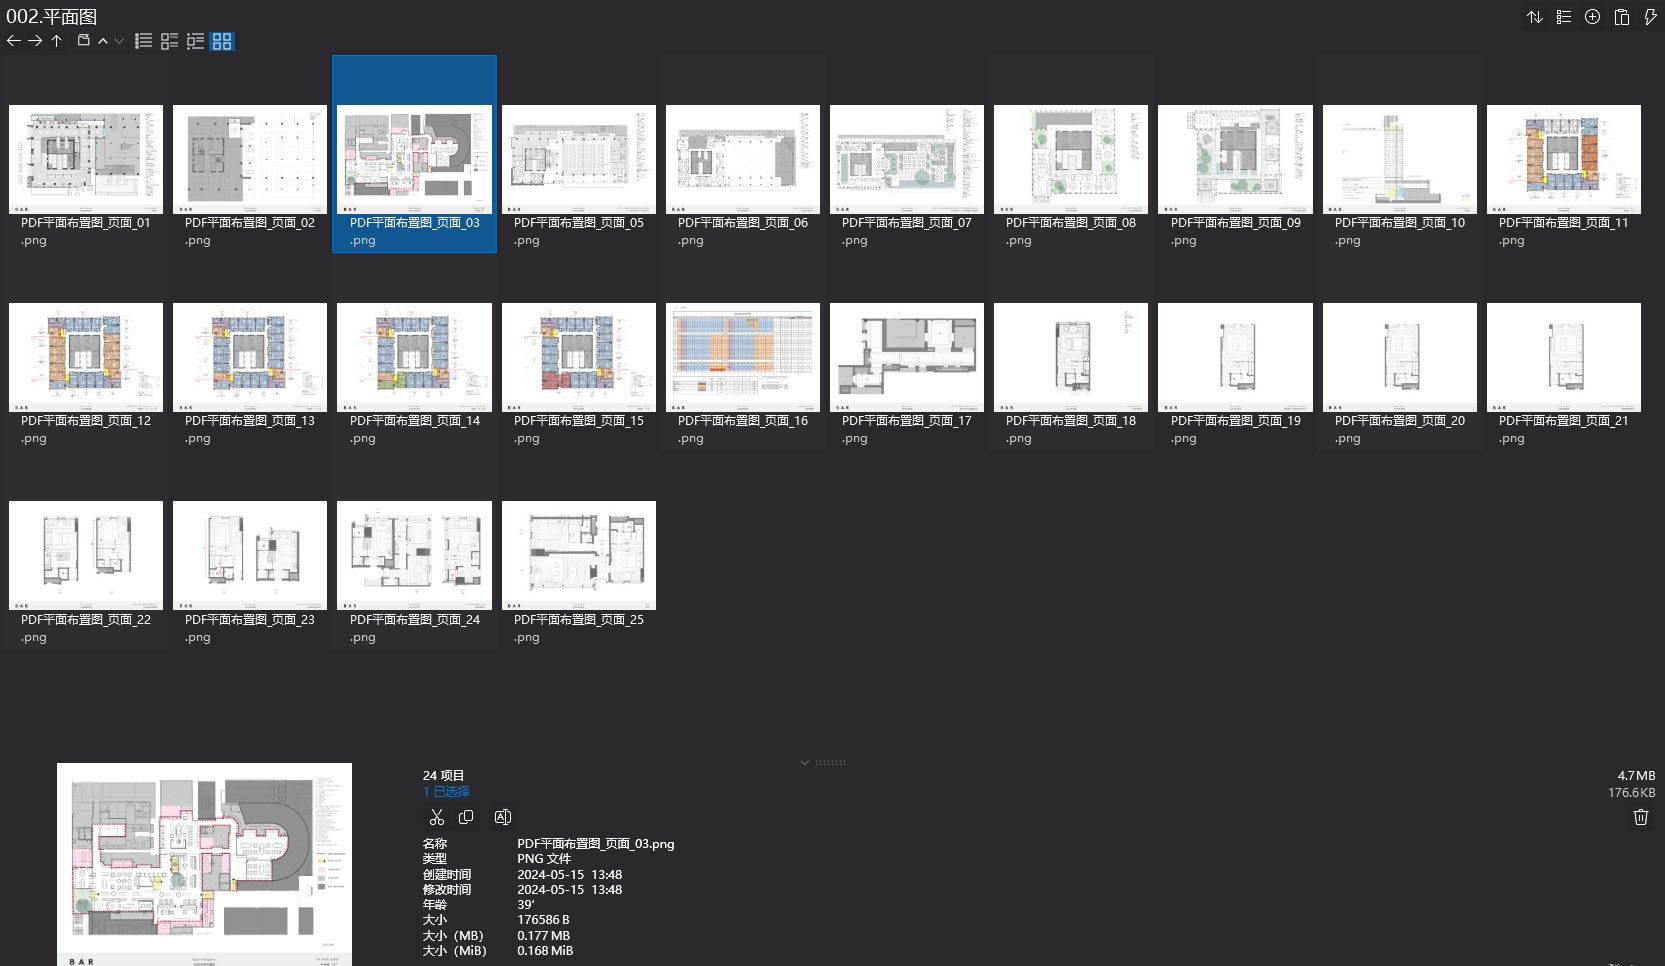Collapse the details pane with chevron
This screenshot has height=966, width=1665.
[x=805, y=763]
